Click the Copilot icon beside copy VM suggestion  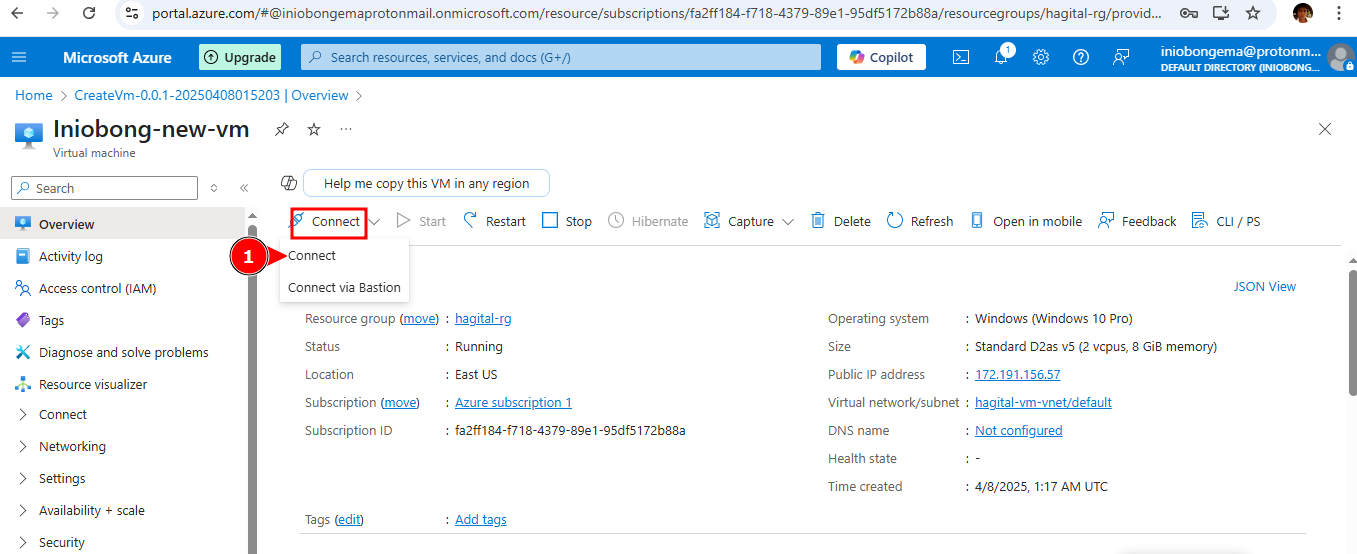tap(289, 183)
